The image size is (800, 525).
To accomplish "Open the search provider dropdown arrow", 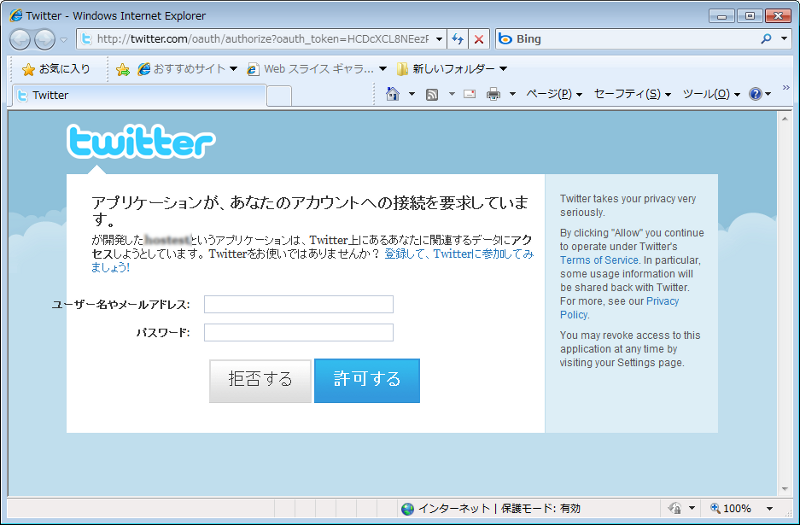I will point(784,39).
